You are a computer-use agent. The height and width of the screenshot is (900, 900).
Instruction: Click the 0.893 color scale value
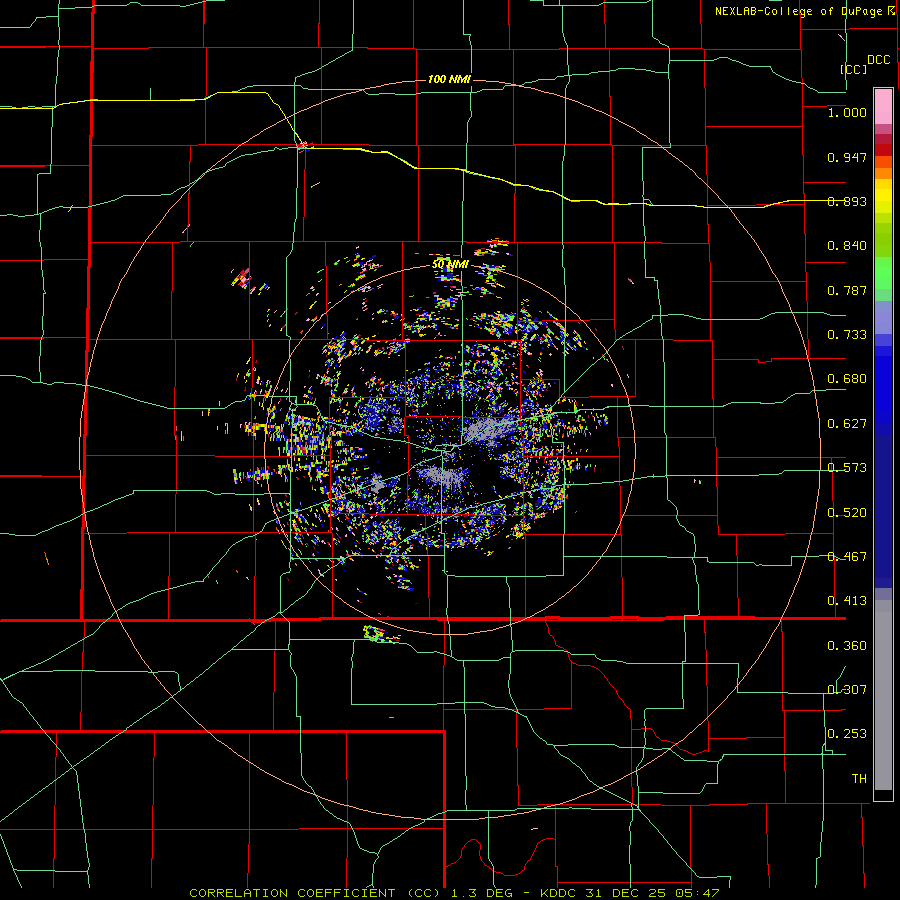click(847, 201)
